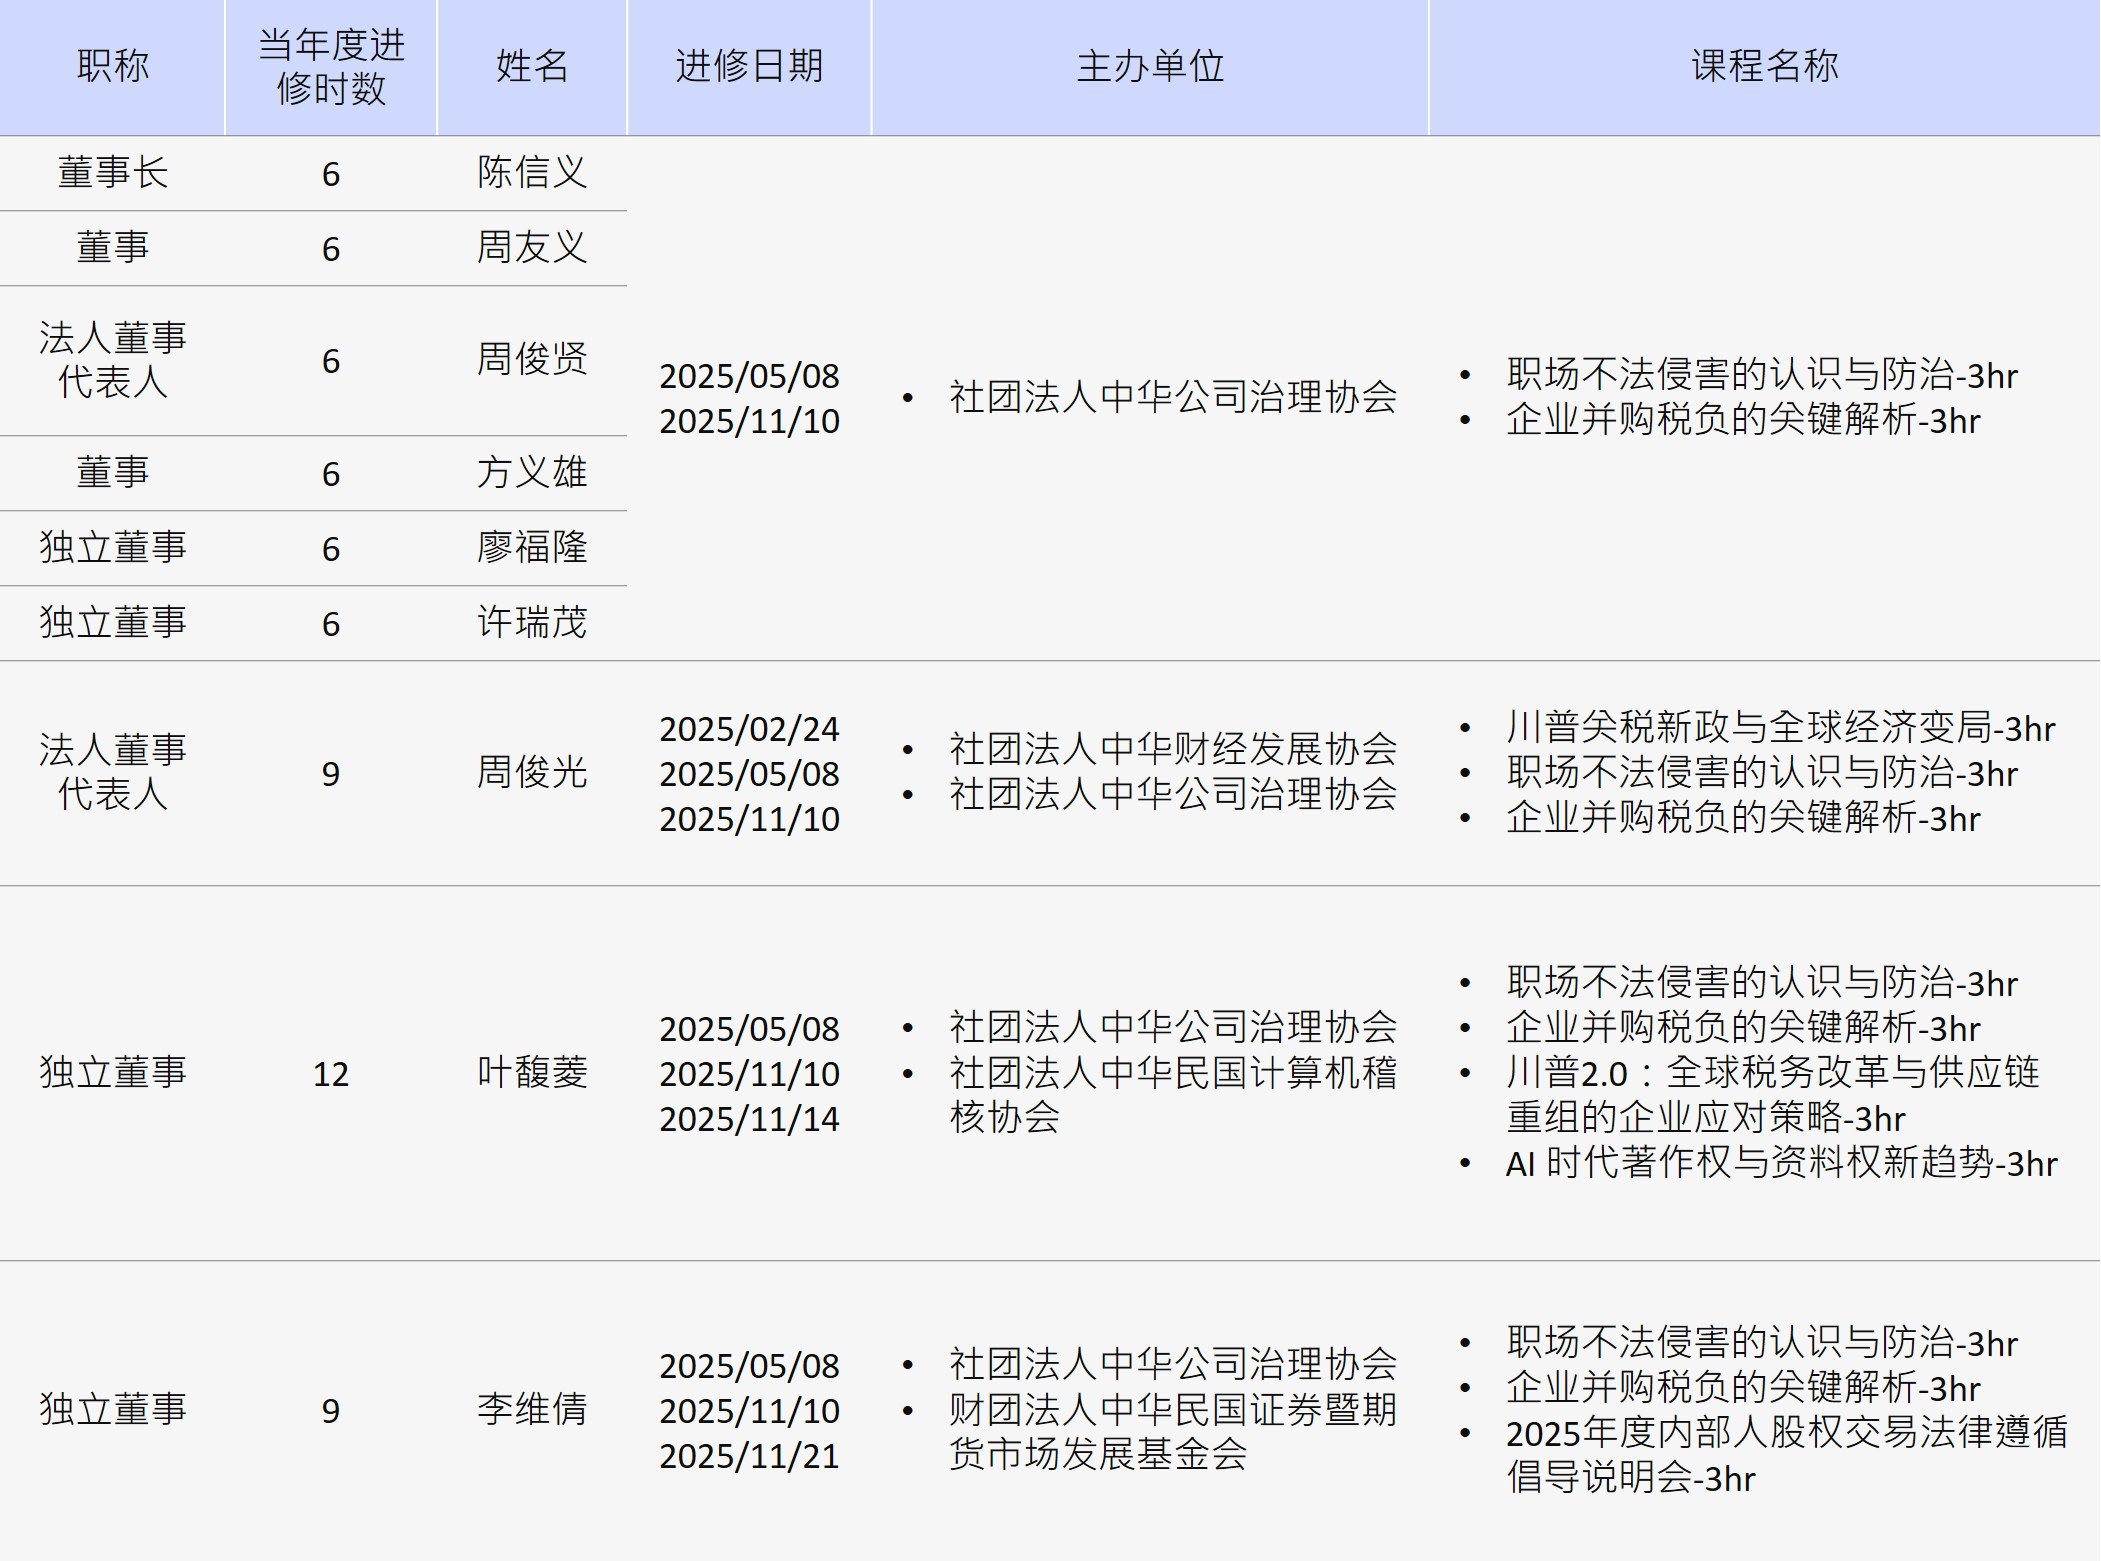Click the 职称 column header

point(112,67)
